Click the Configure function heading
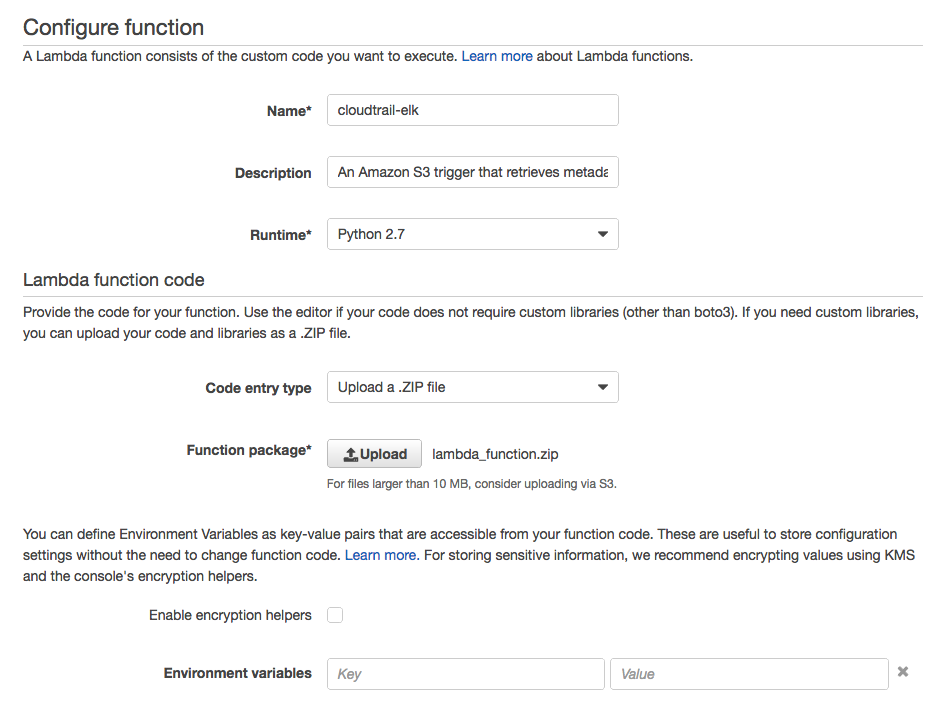941x705 pixels. [113, 28]
